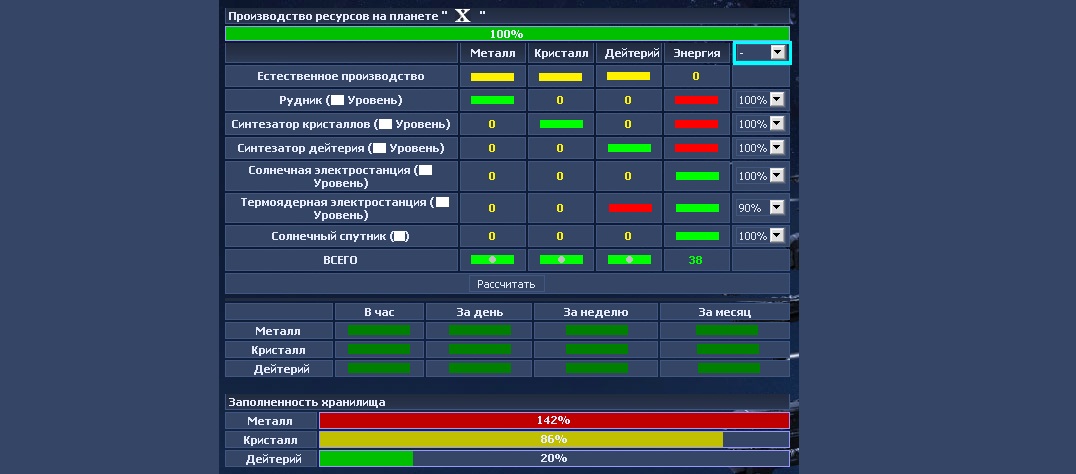
Task: Open the Рудник production percentage dropdown
Action: pyautogui.click(x=761, y=100)
